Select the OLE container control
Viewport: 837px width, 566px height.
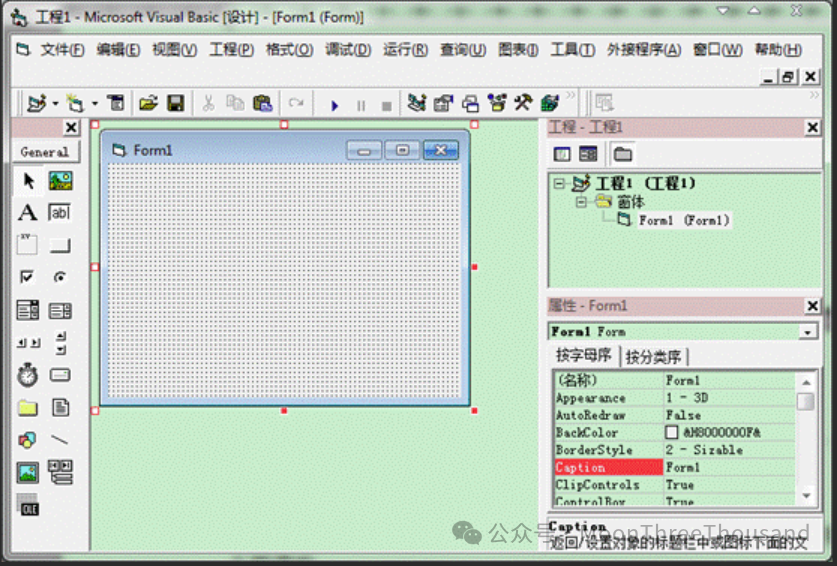[x=28, y=506]
